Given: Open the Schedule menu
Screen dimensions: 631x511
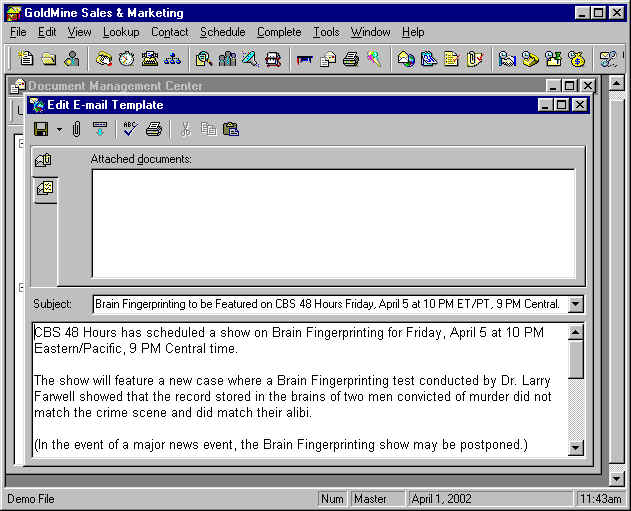Looking at the screenshot, I should (223, 32).
